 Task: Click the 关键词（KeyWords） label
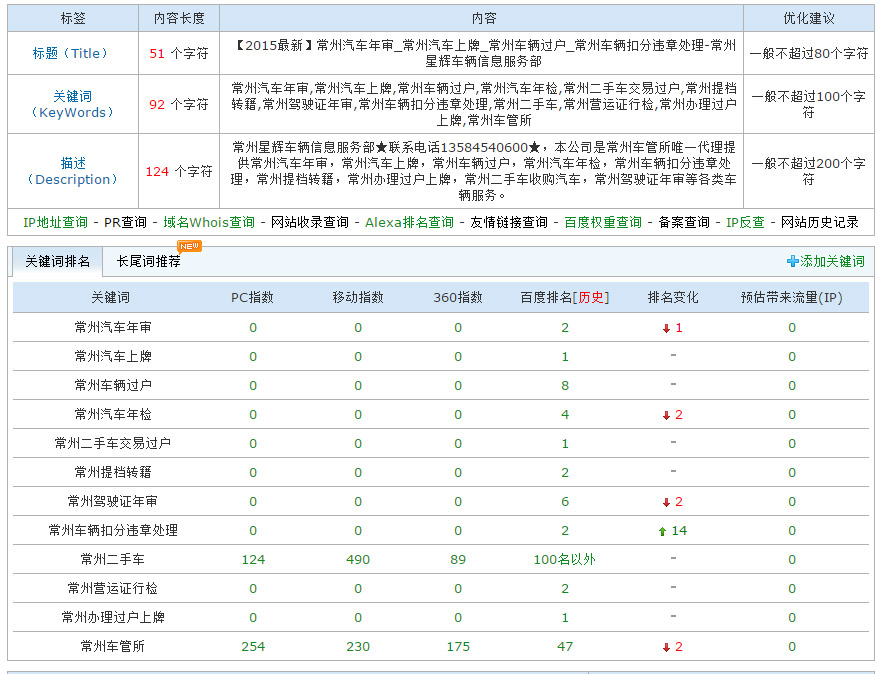click(72, 104)
